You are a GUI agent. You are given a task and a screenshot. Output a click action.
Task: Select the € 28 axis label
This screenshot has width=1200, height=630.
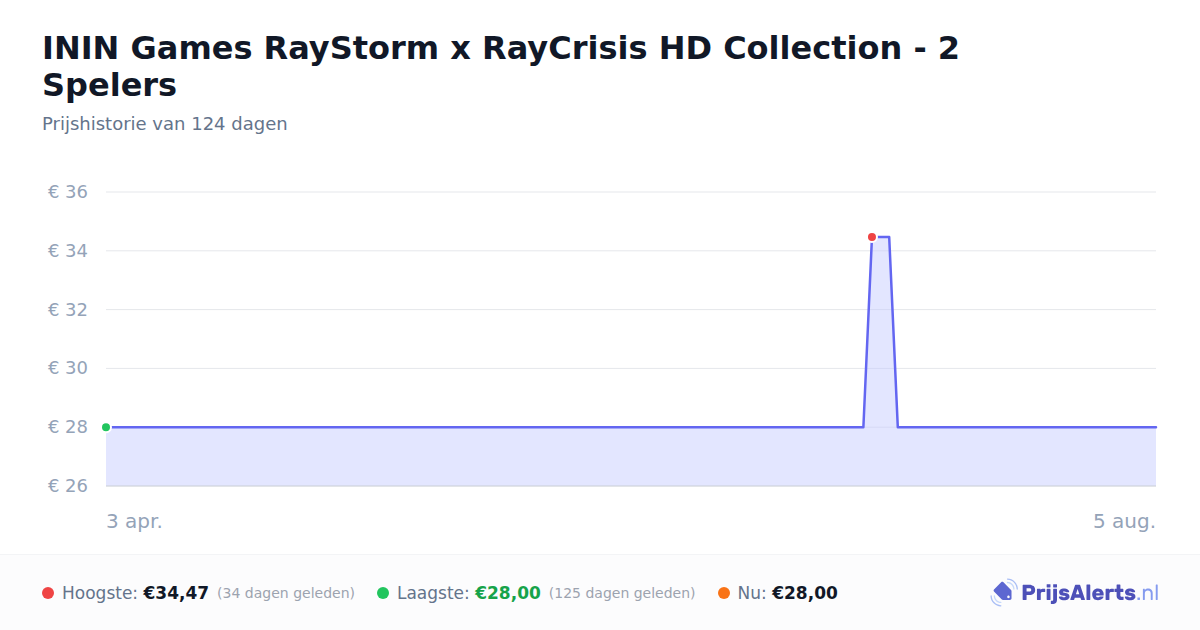coord(68,427)
